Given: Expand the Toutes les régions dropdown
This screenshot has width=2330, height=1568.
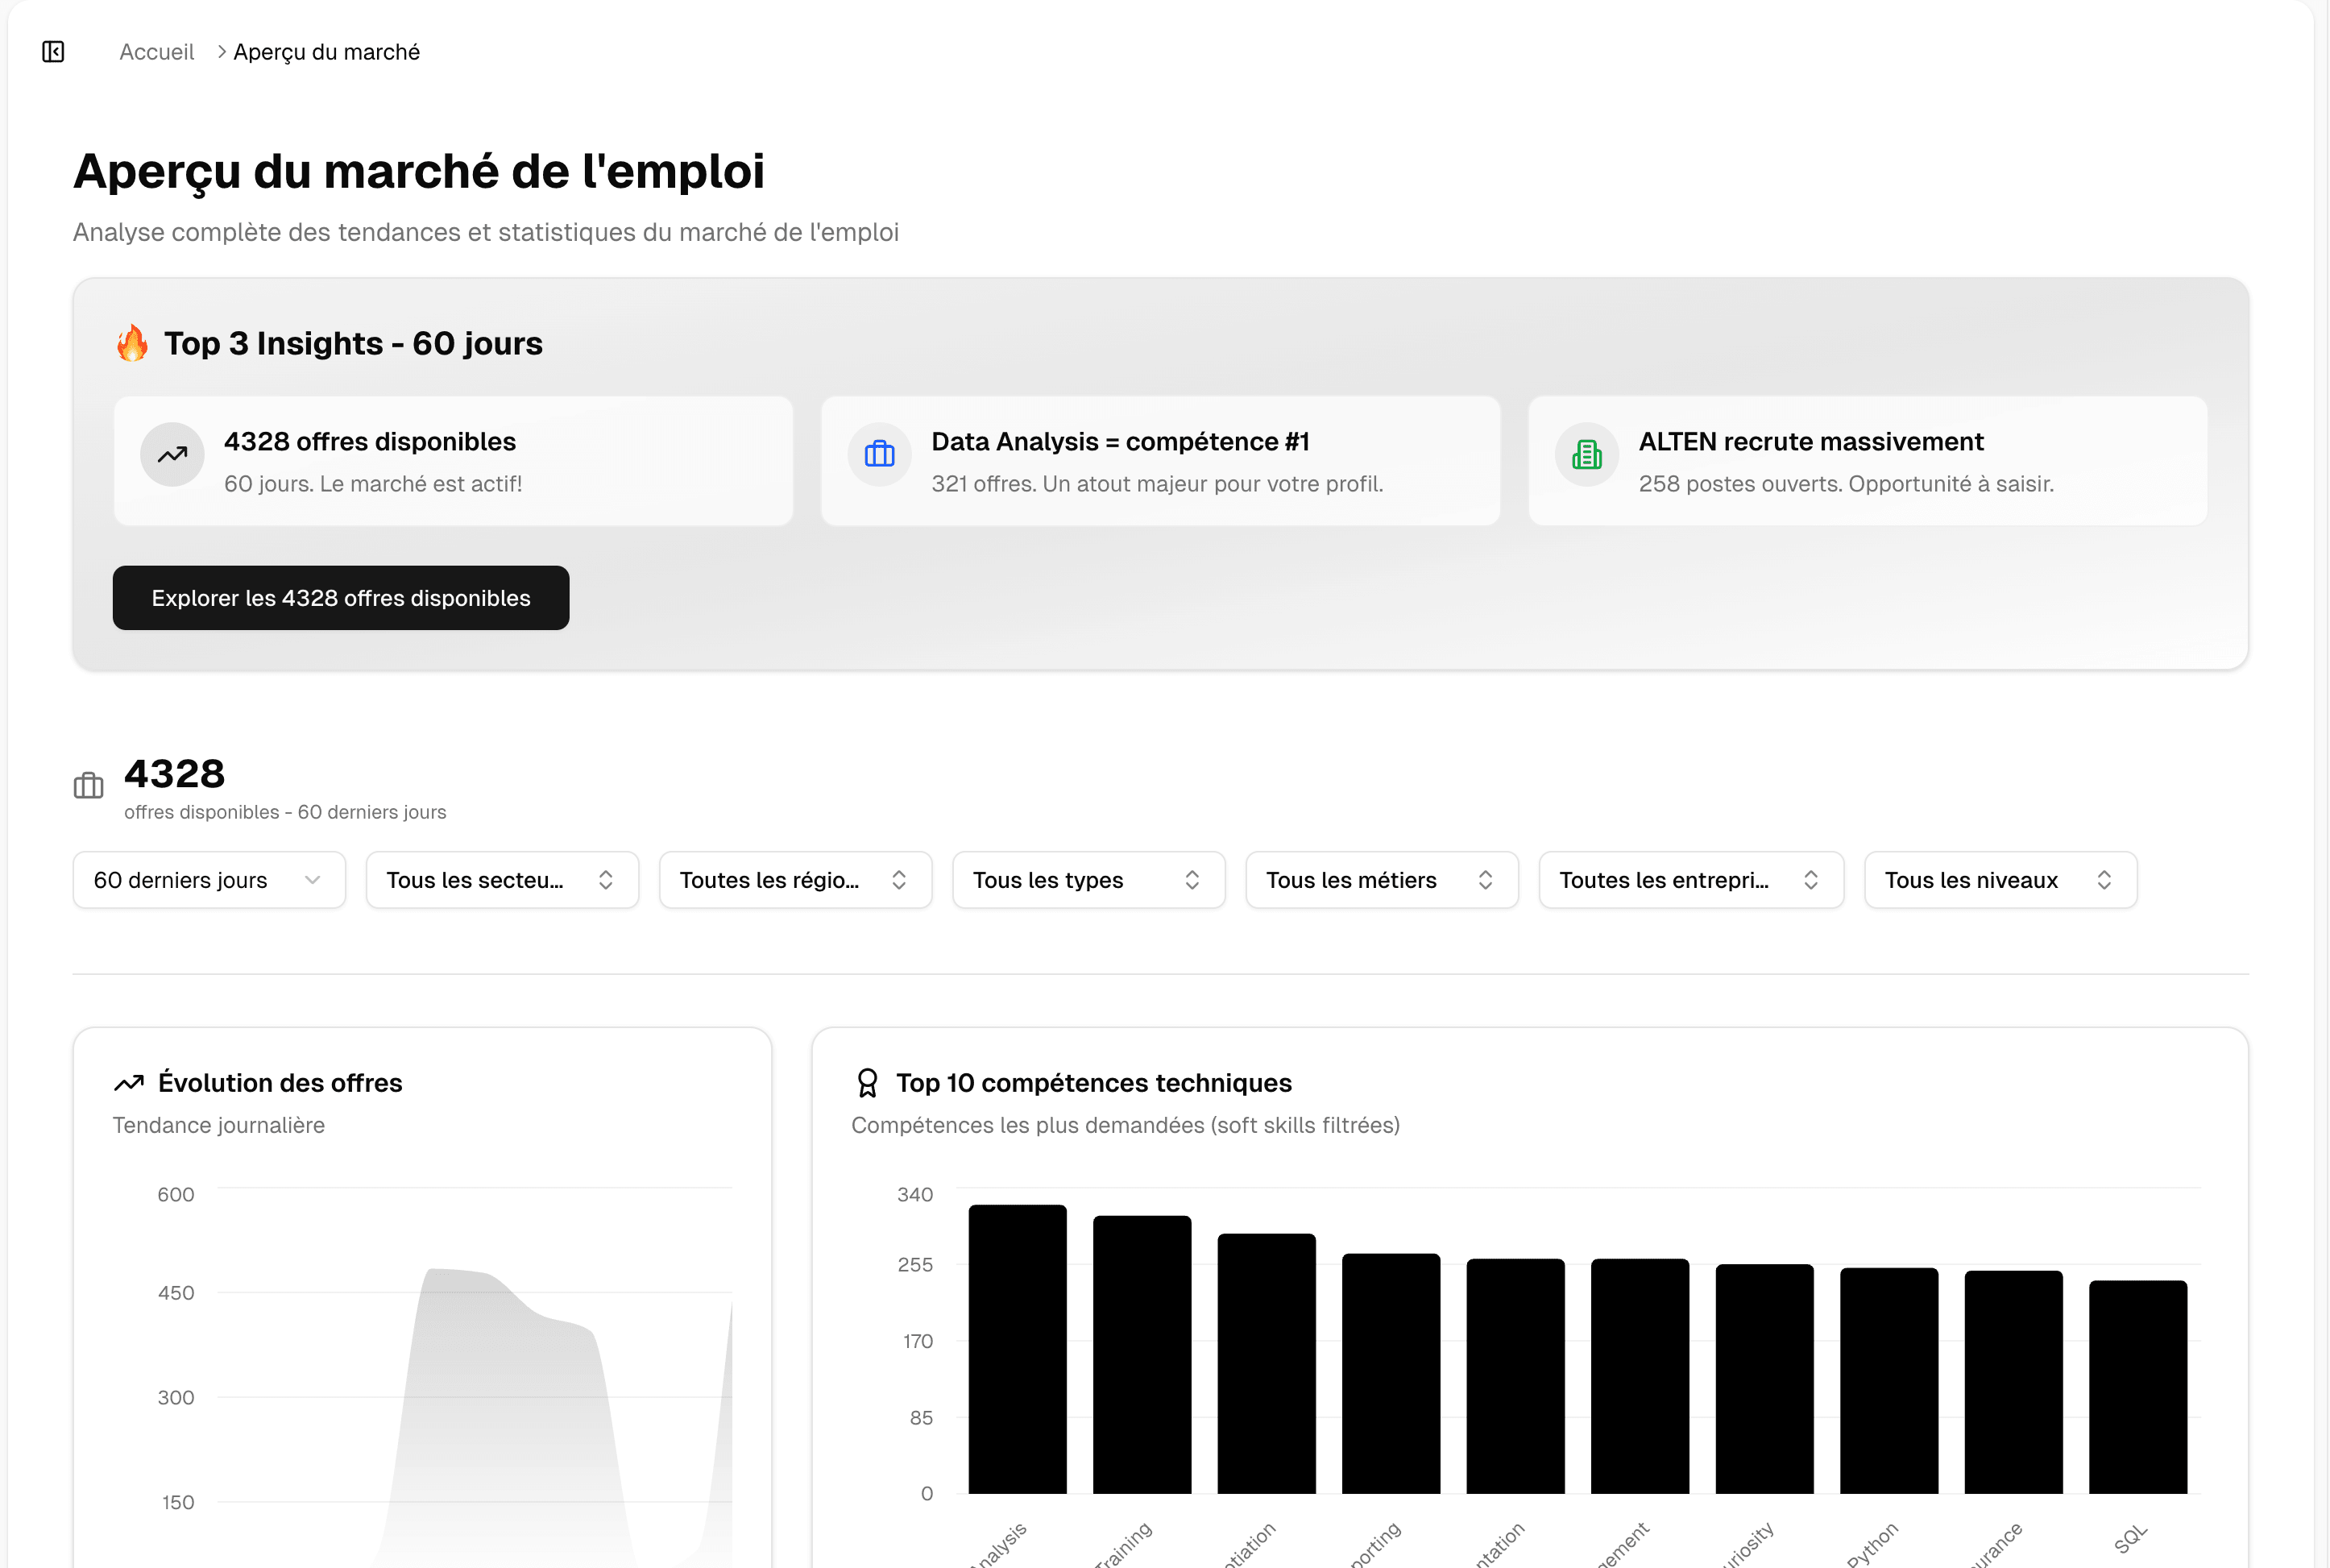Looking at the screenshot, I should 794,880.
